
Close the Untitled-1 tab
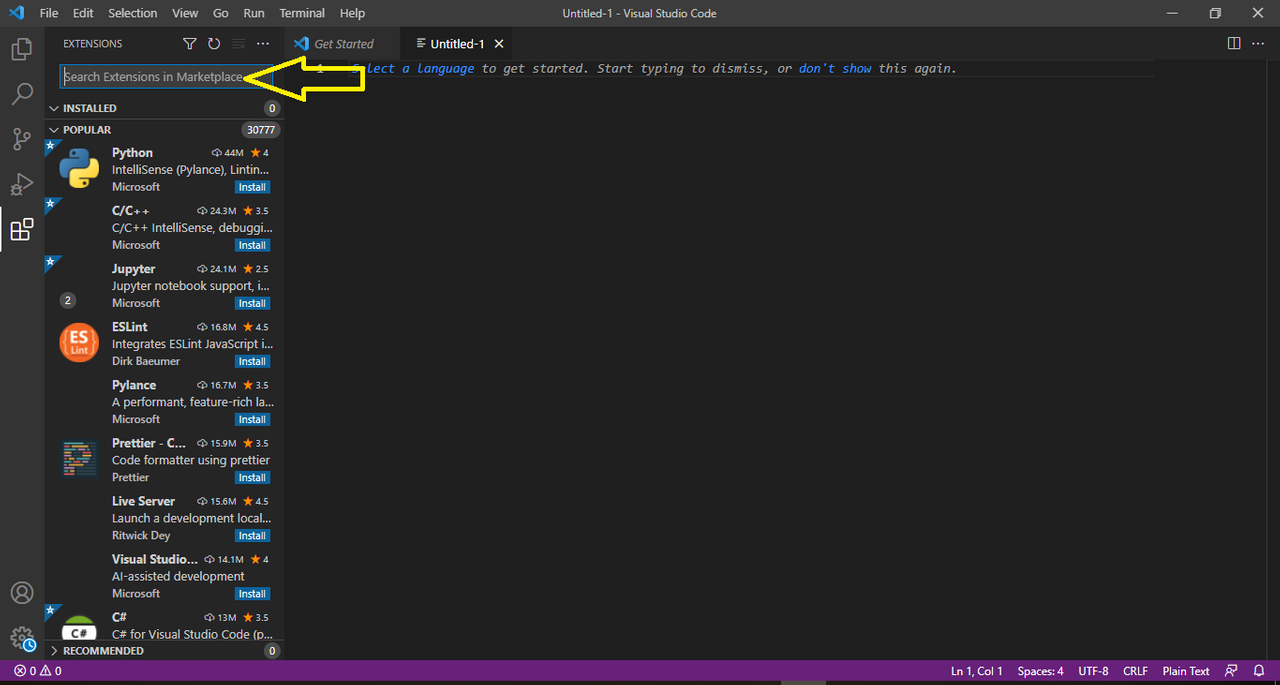pyautogui.click(x=499, y=44)
